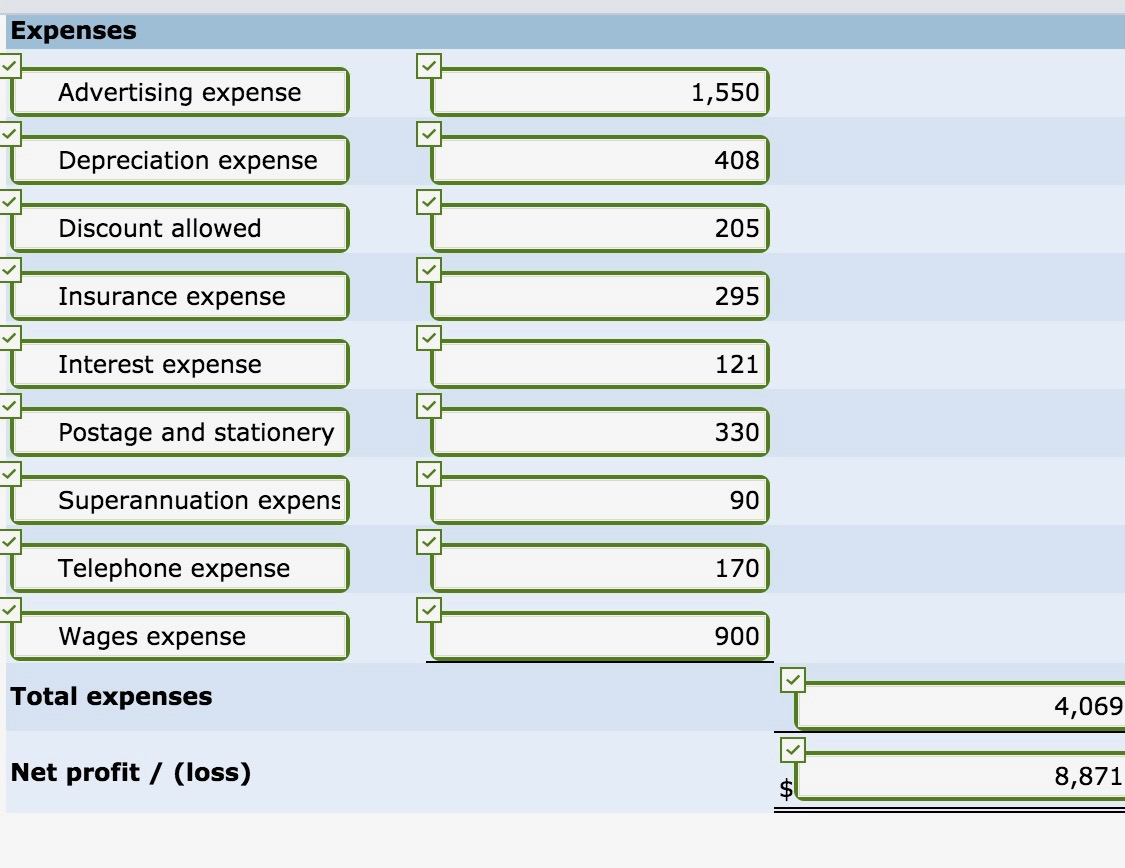Click the checkmark icon above the 170 amount
This screenshot has height=868, width=1125.
[x=429, y=542]
